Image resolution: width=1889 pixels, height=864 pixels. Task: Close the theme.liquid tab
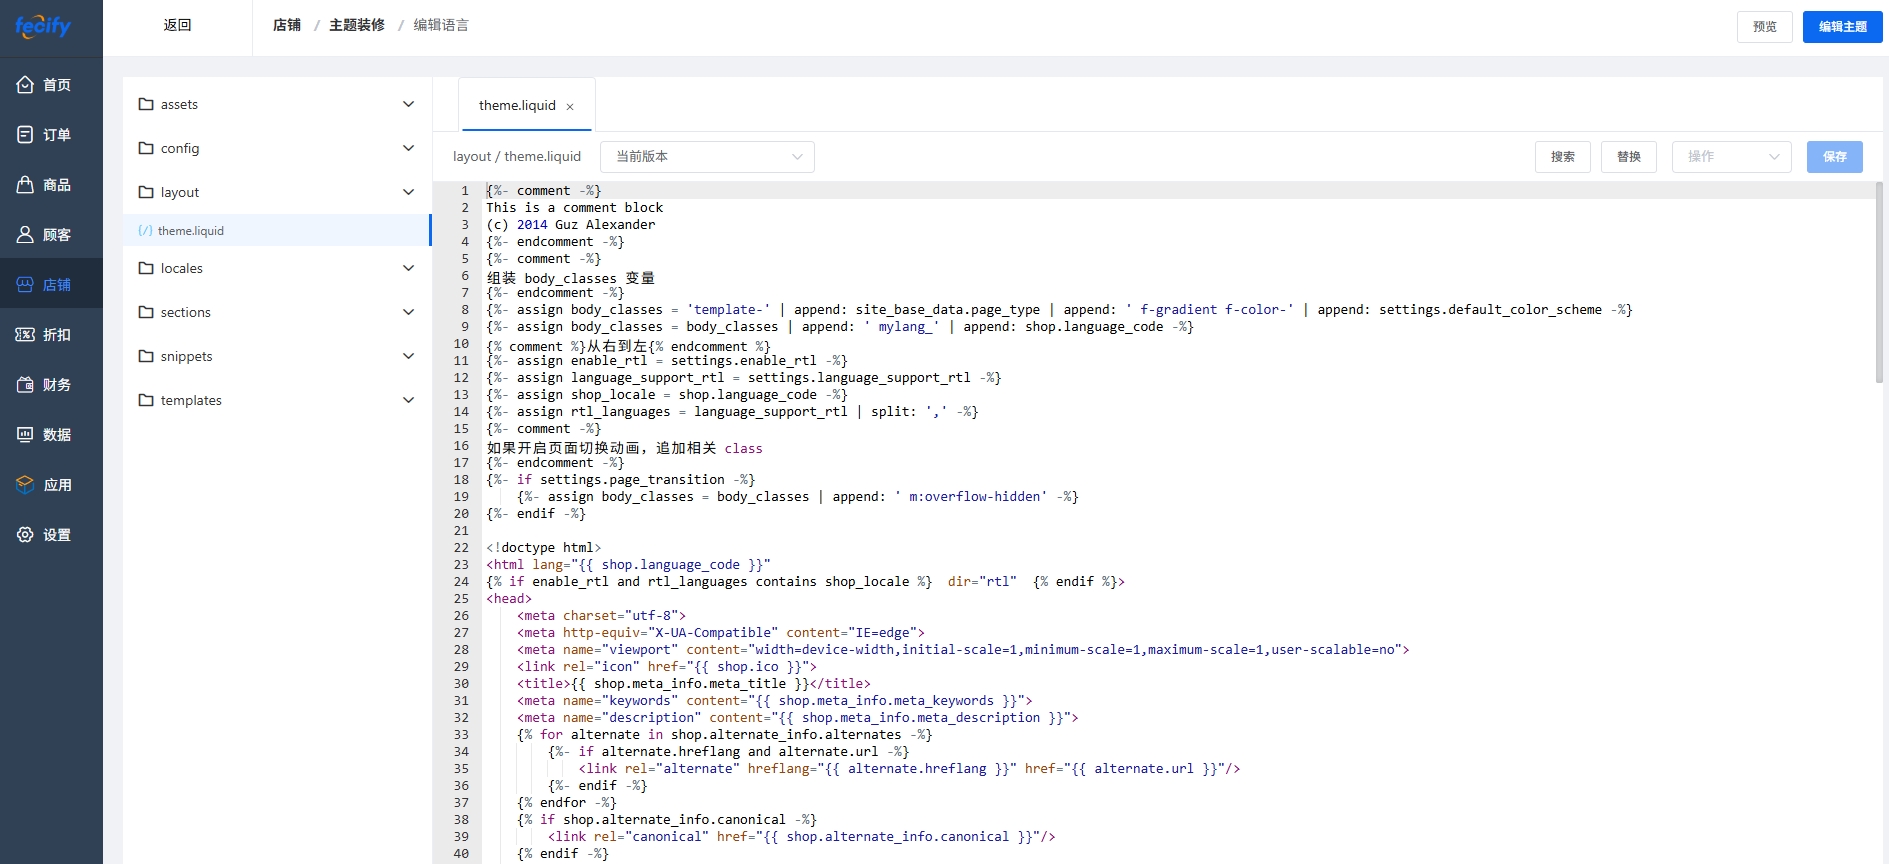[x=570, y=107]
